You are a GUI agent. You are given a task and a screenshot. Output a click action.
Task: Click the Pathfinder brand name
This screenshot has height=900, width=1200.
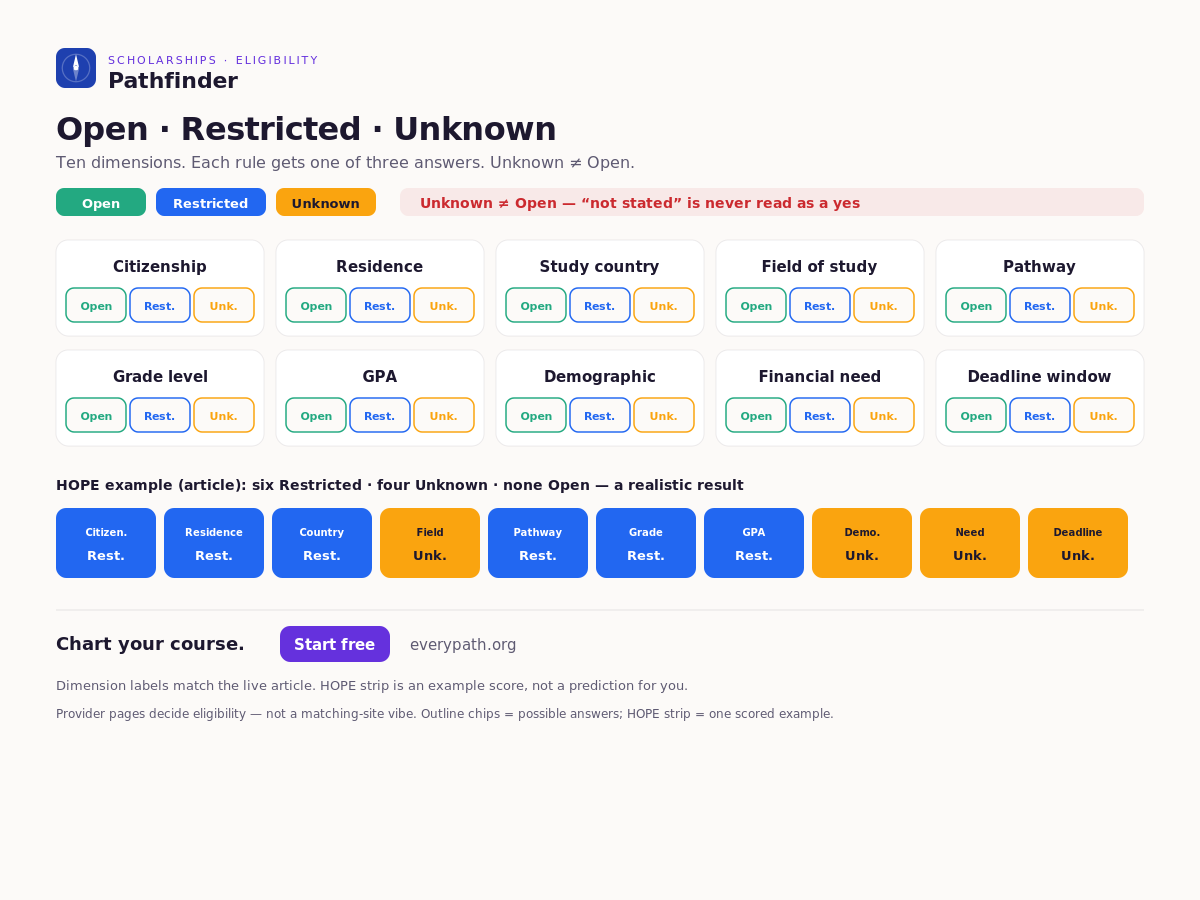click(173, 81)
